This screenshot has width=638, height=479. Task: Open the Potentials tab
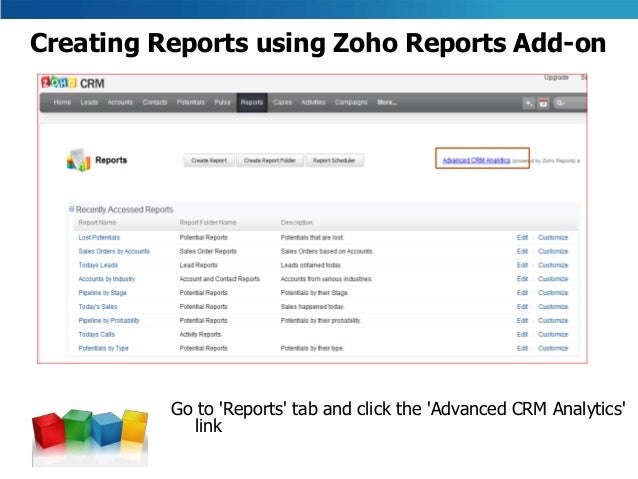point(190,102)
